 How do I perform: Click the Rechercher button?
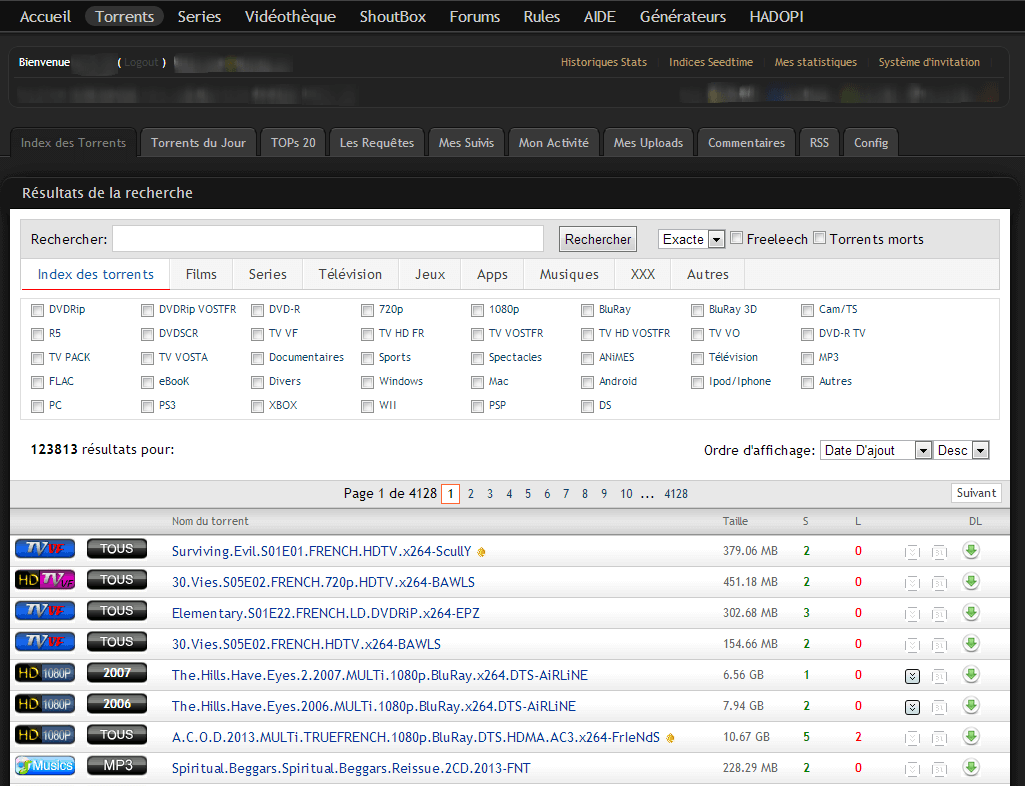[x=597, y=239]
